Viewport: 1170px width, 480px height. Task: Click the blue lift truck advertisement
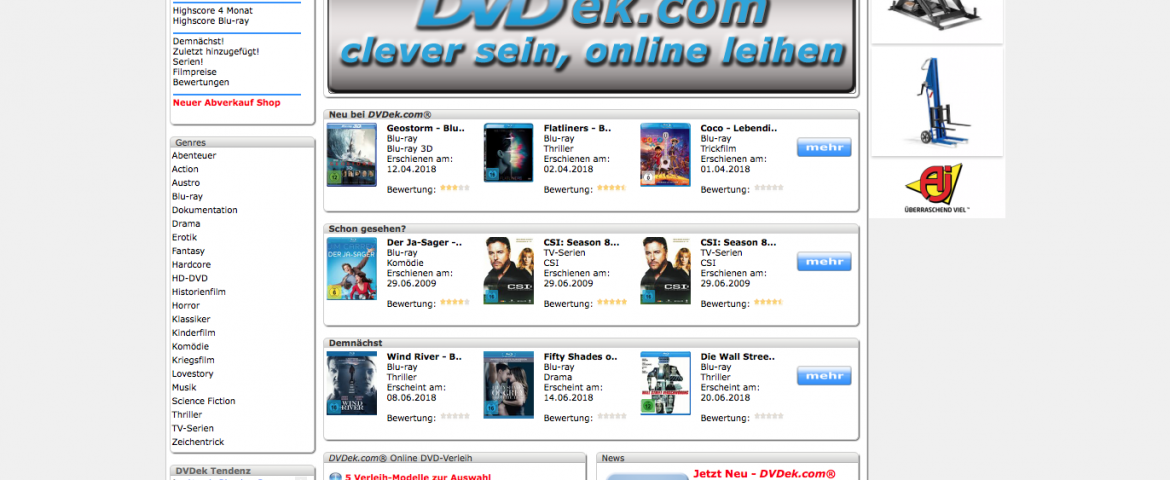tap(937, 102)
